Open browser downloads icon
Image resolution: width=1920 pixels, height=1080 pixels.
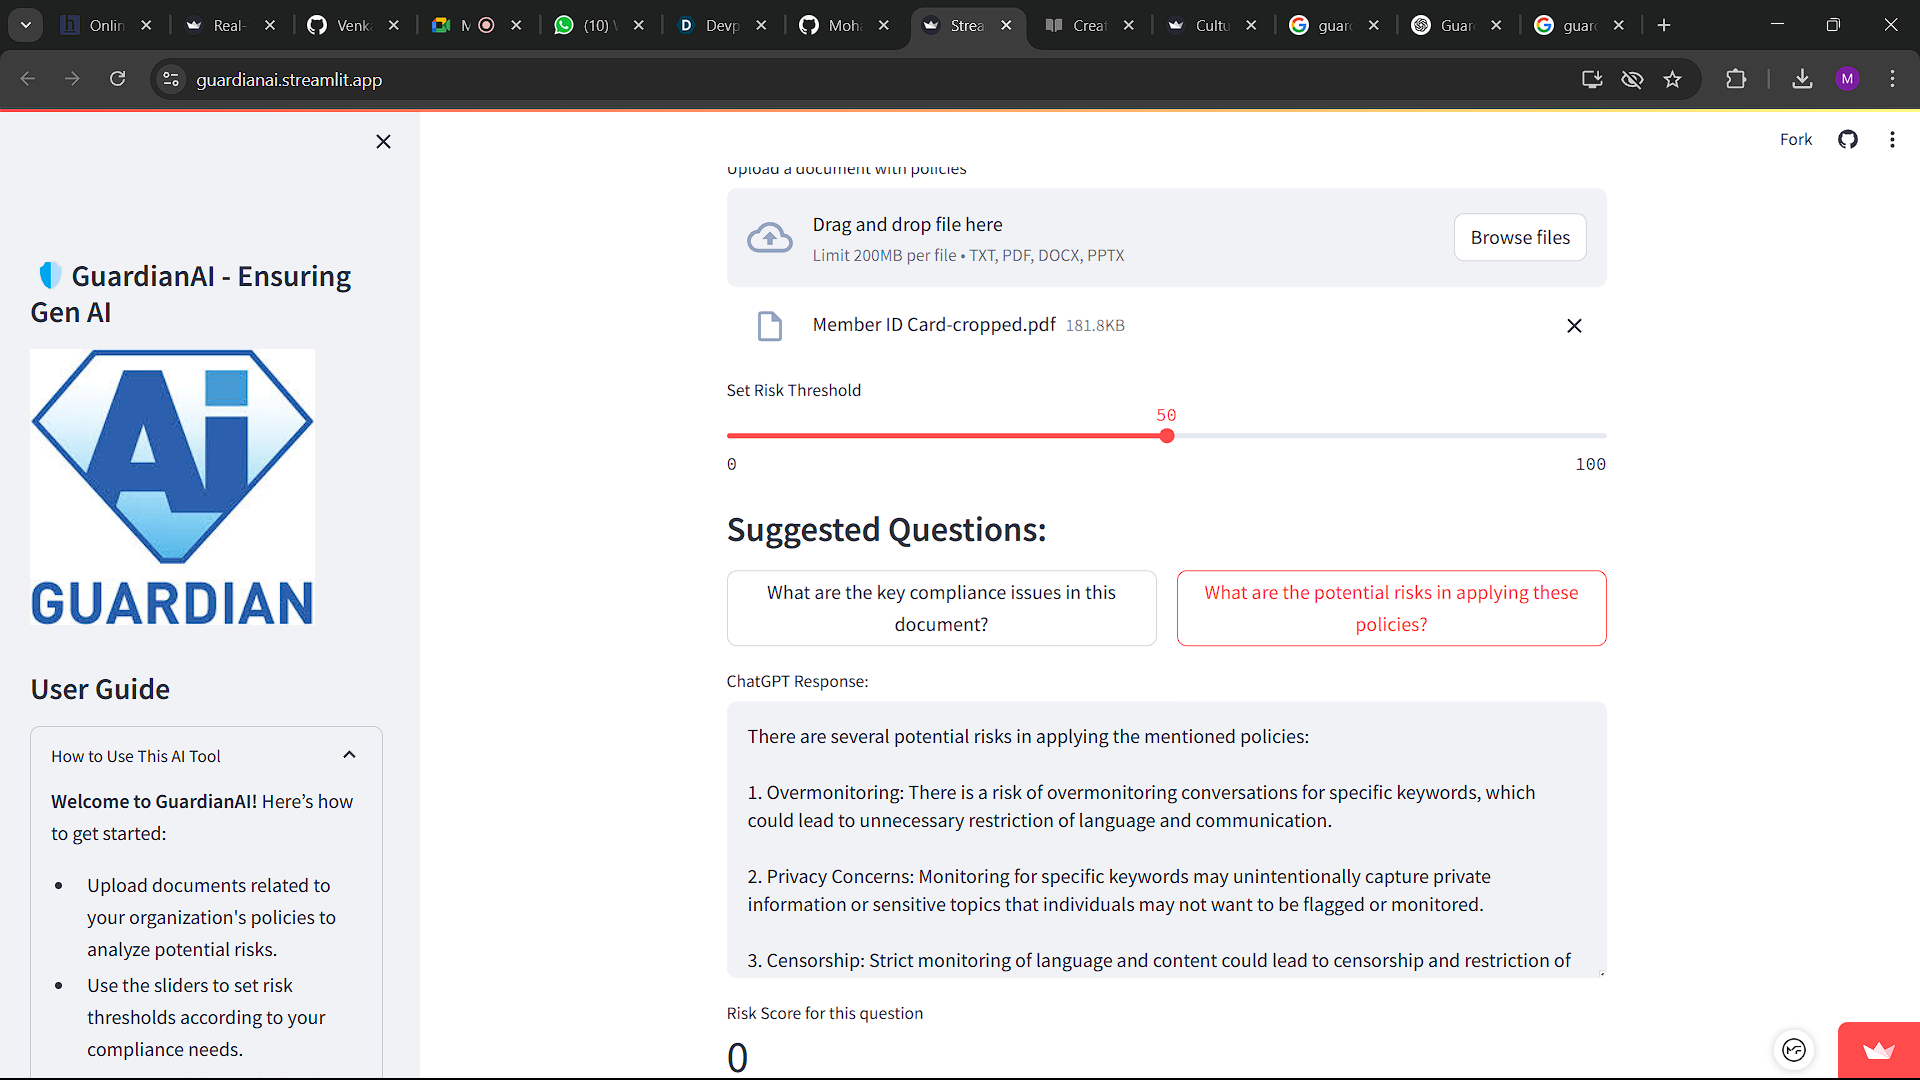pos(1802,80)
